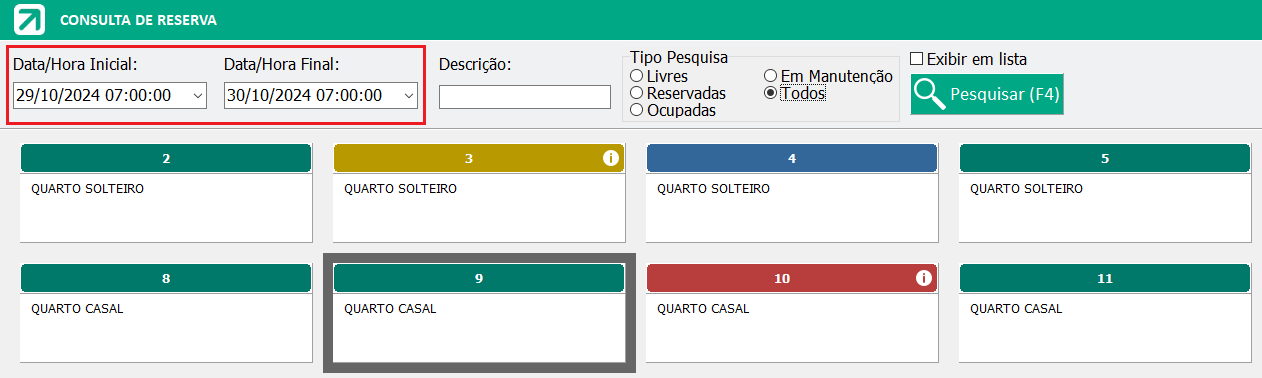Enable the Exibir em lista checkbox
1262x378 pixels.
[x=916, y=59]
